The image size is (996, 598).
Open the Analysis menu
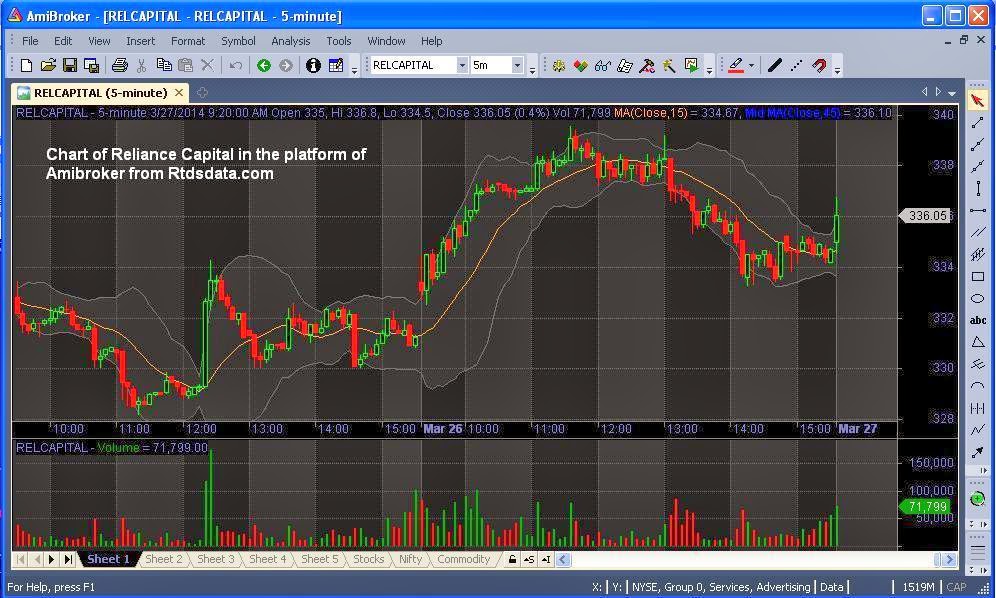point(291,41)
